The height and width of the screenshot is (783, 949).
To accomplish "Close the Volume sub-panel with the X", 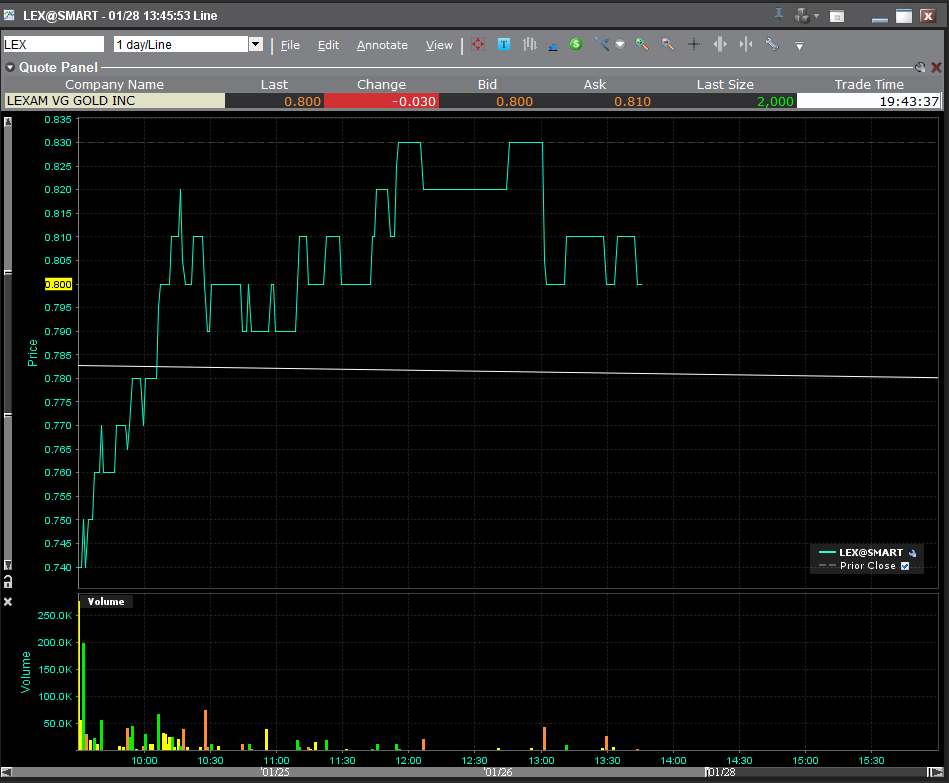I will click(8, 601).
